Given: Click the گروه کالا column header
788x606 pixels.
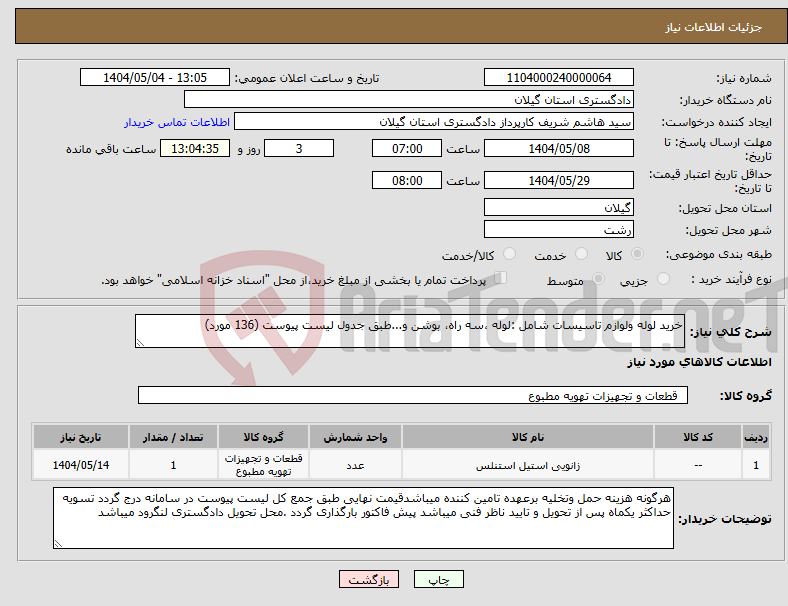Looking at the screenshot, I should tap(263, 437).
